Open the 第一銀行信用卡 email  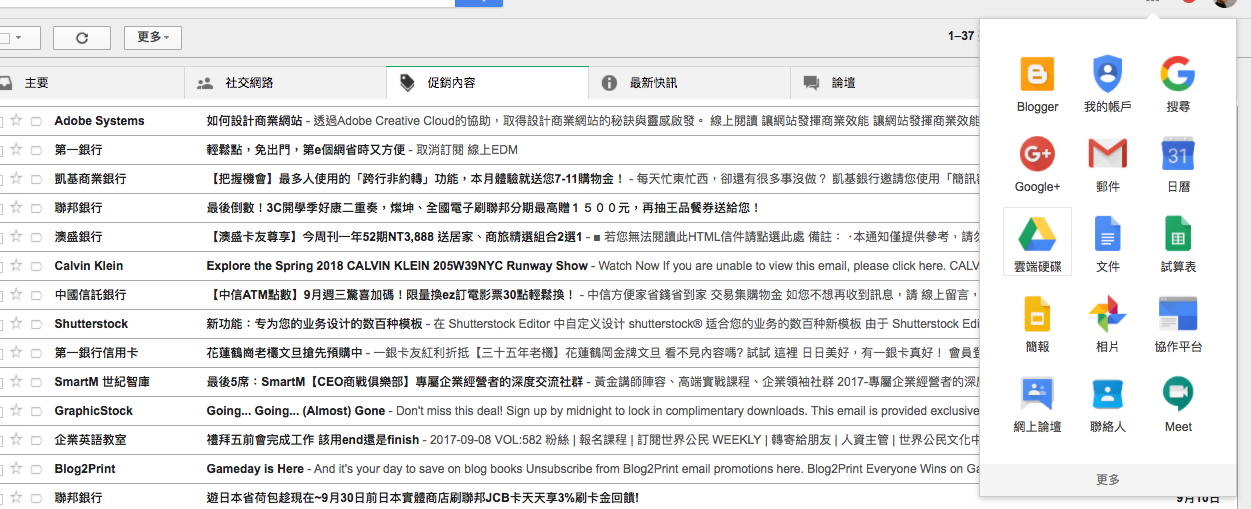(x=490, y=353)
